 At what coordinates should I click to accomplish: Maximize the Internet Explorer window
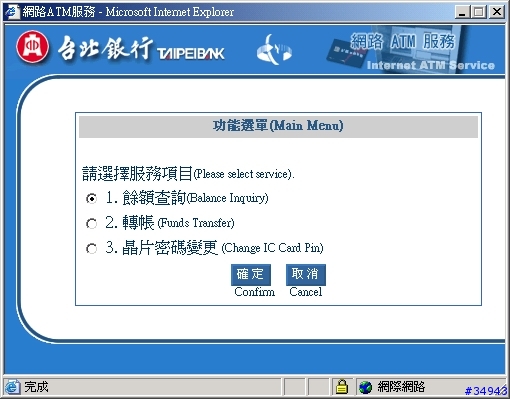479,12
